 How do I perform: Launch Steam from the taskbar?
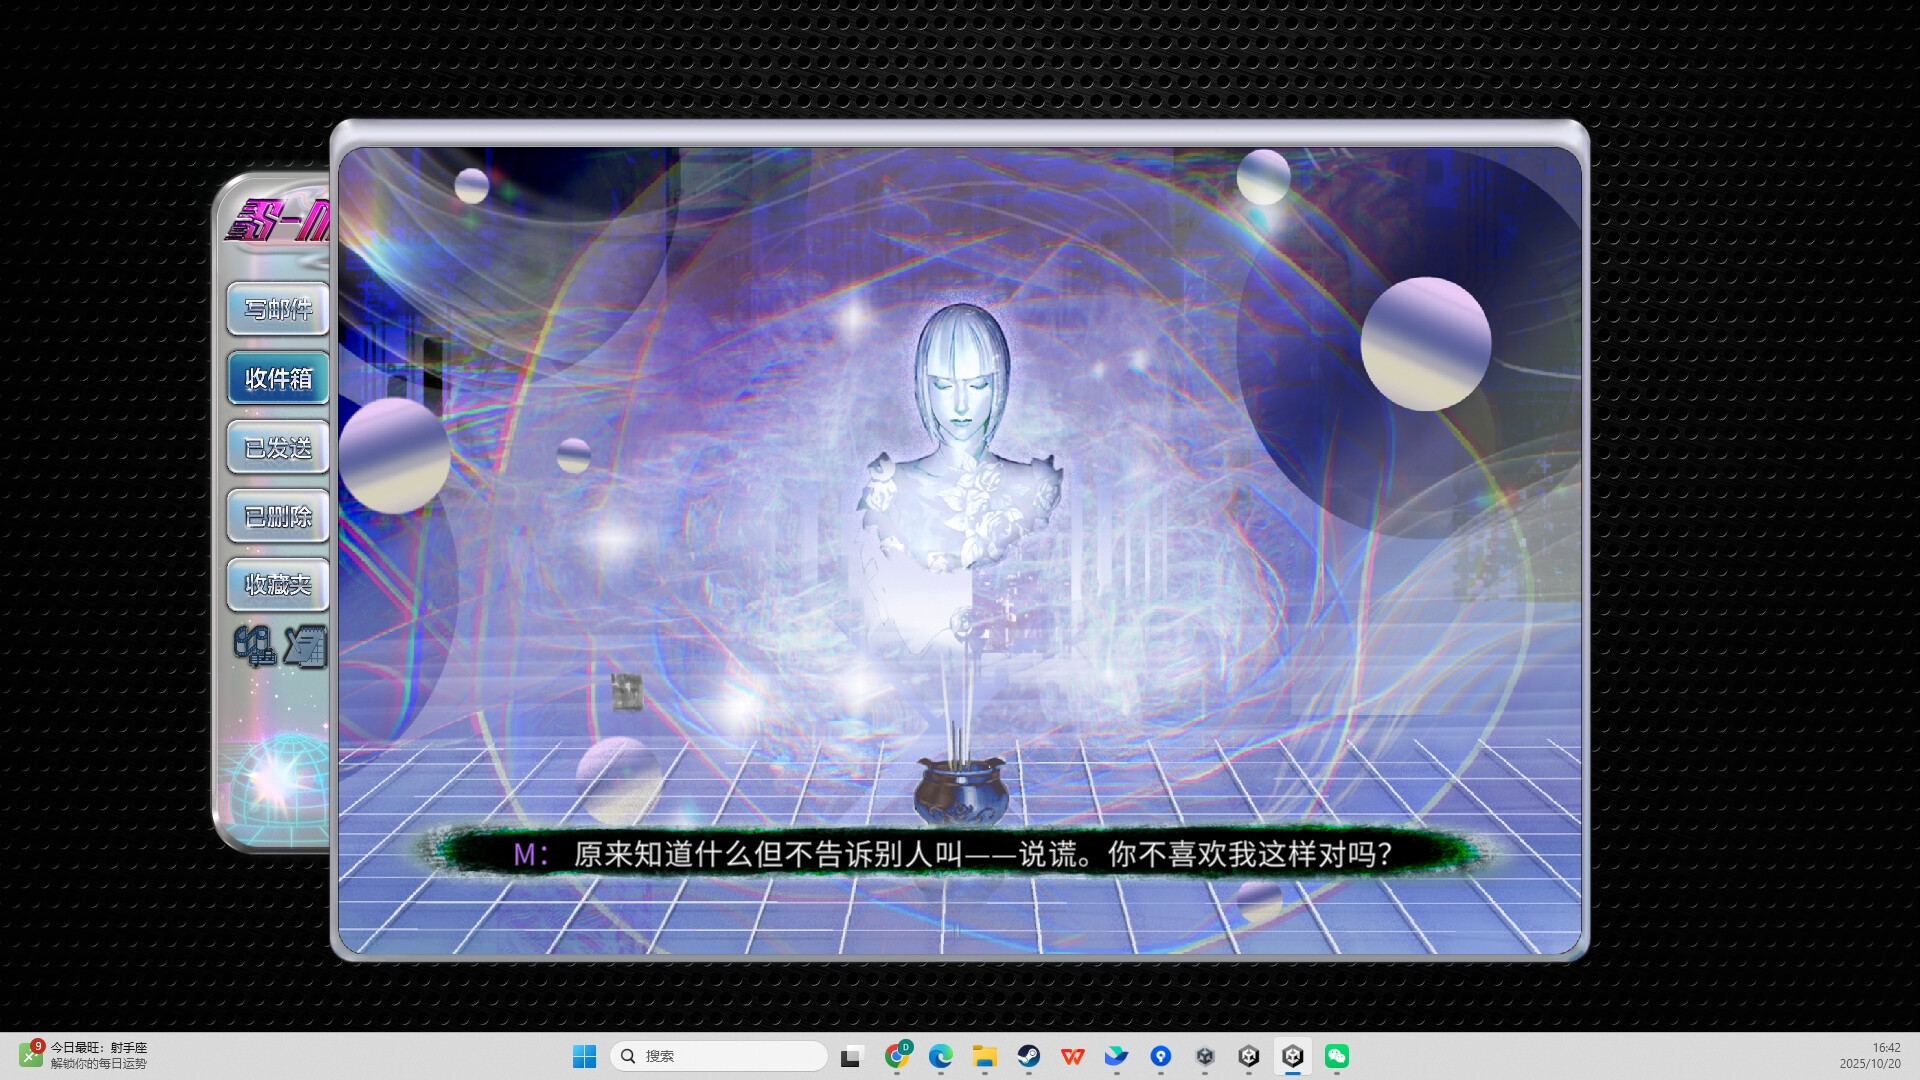coord(1030,1056)
